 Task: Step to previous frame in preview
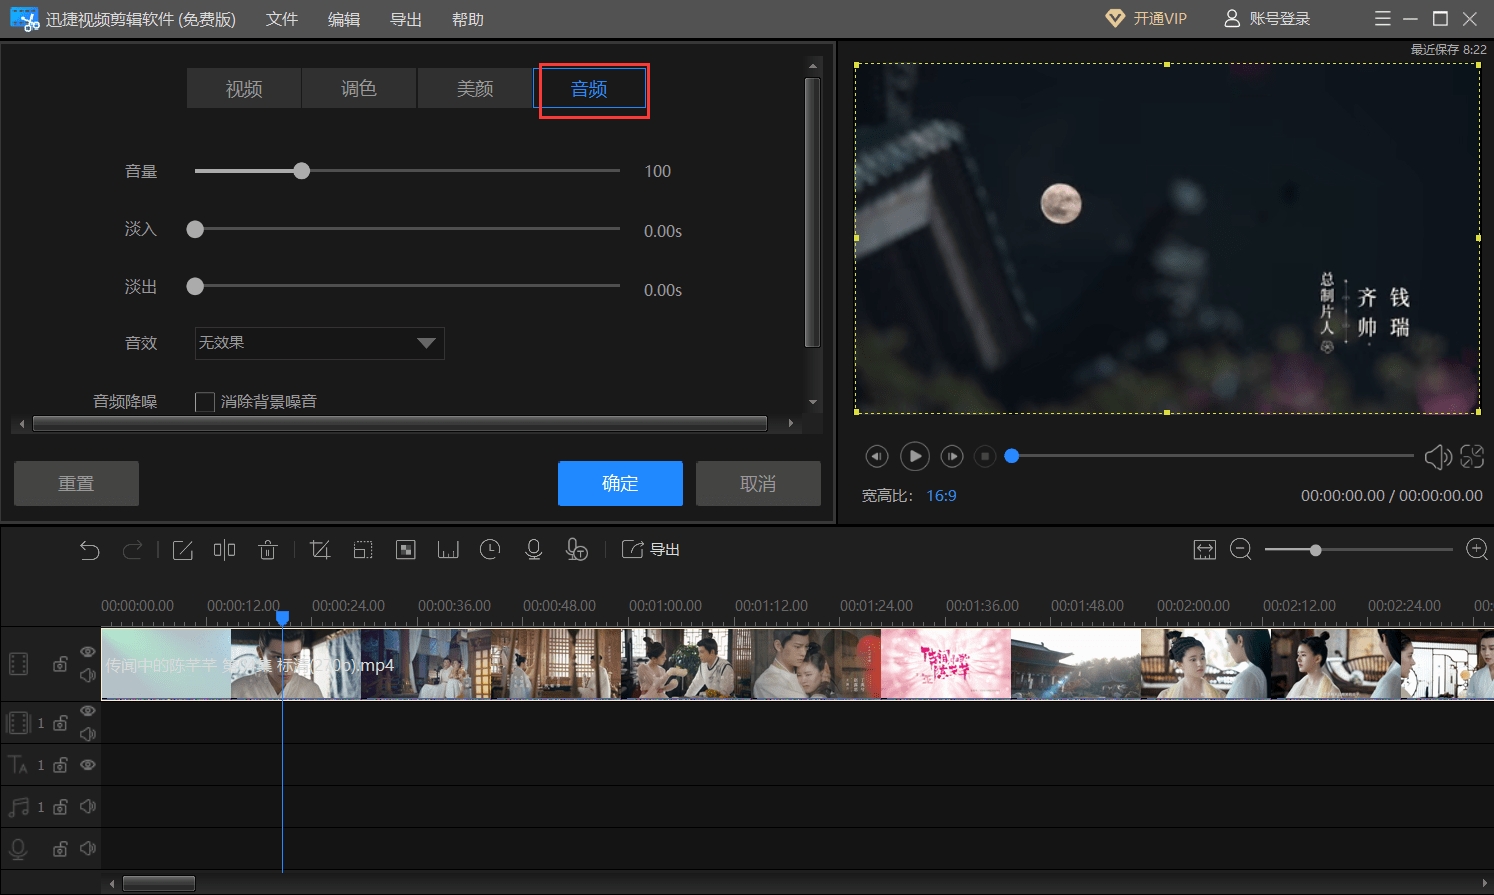click(877, 456)
